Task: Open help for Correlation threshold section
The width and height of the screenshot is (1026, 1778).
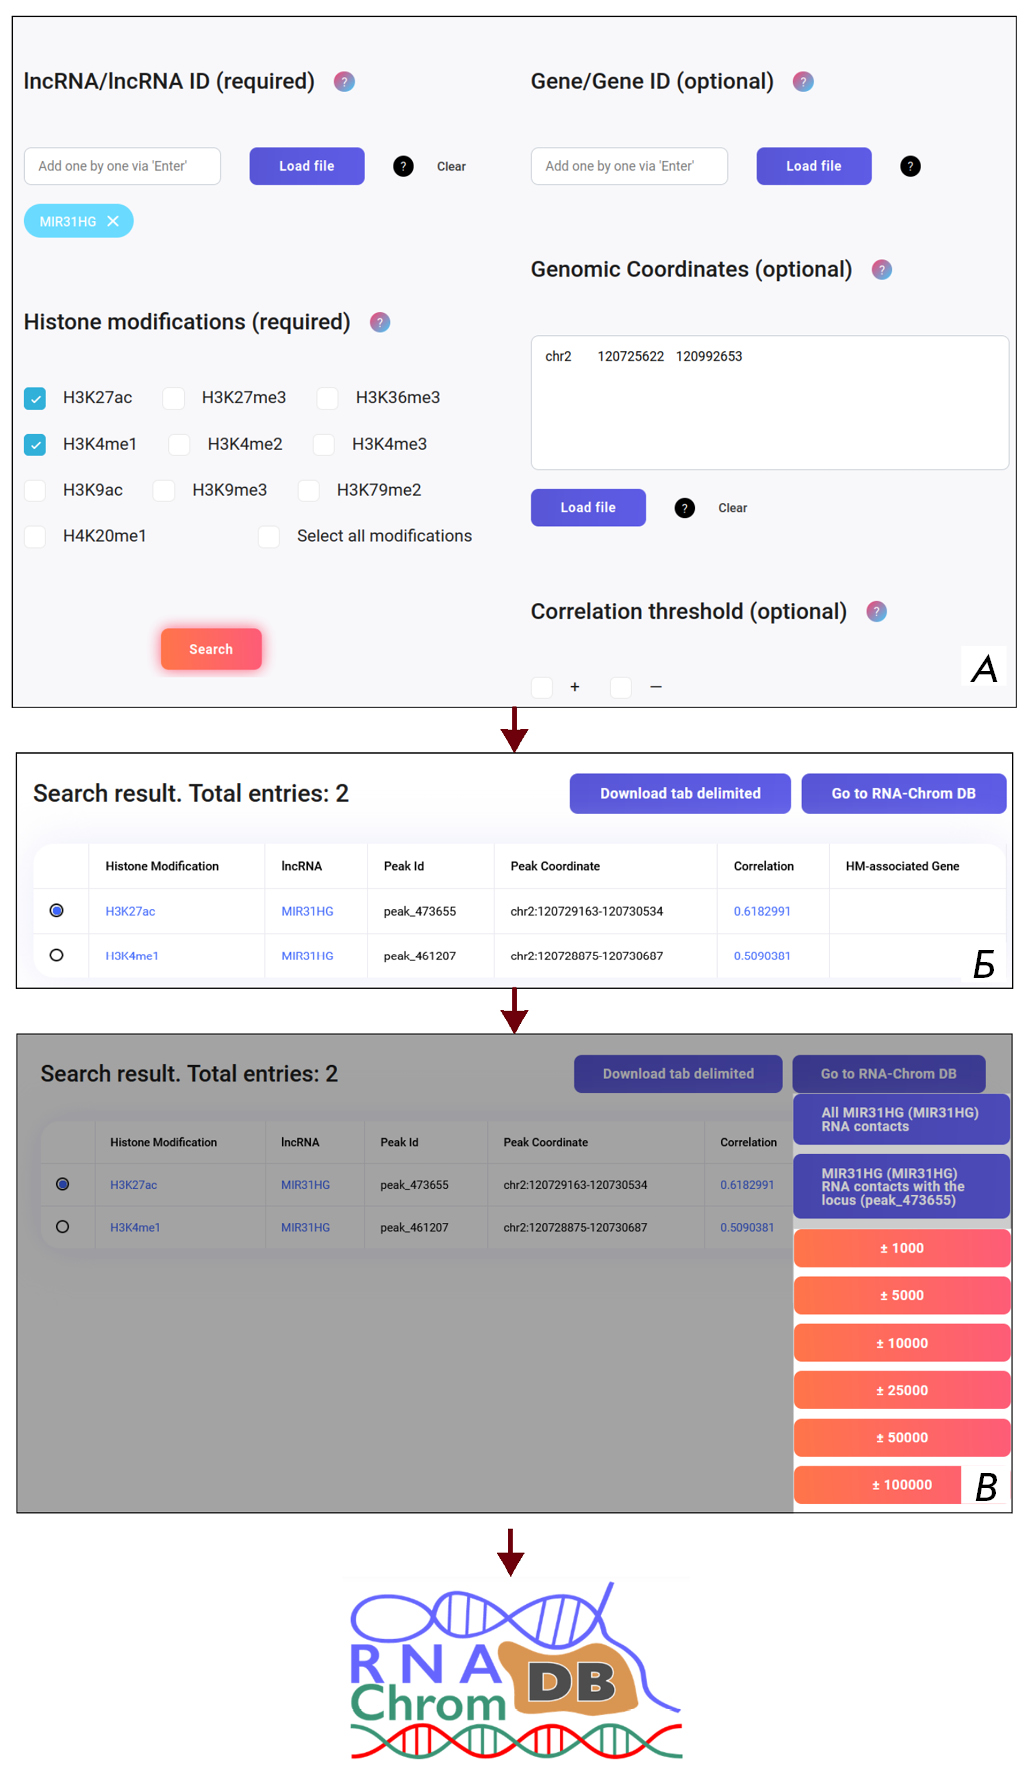Action: click(876, 612)
